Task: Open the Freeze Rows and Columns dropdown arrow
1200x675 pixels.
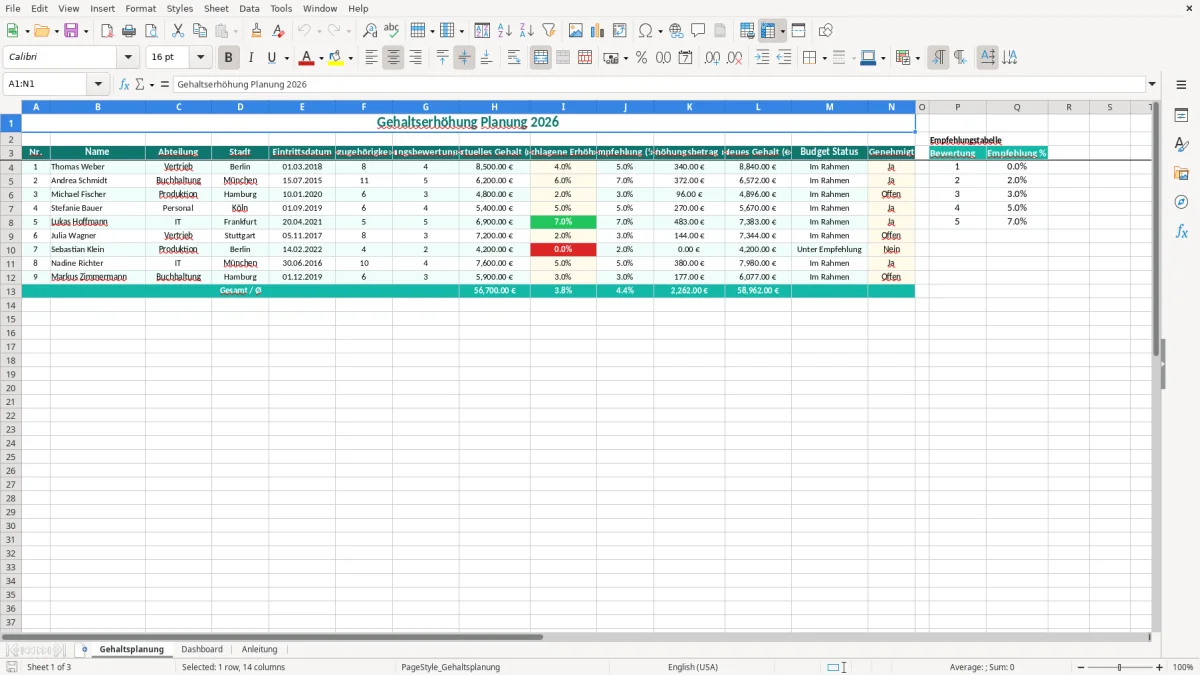Action: tap(783, 31)
